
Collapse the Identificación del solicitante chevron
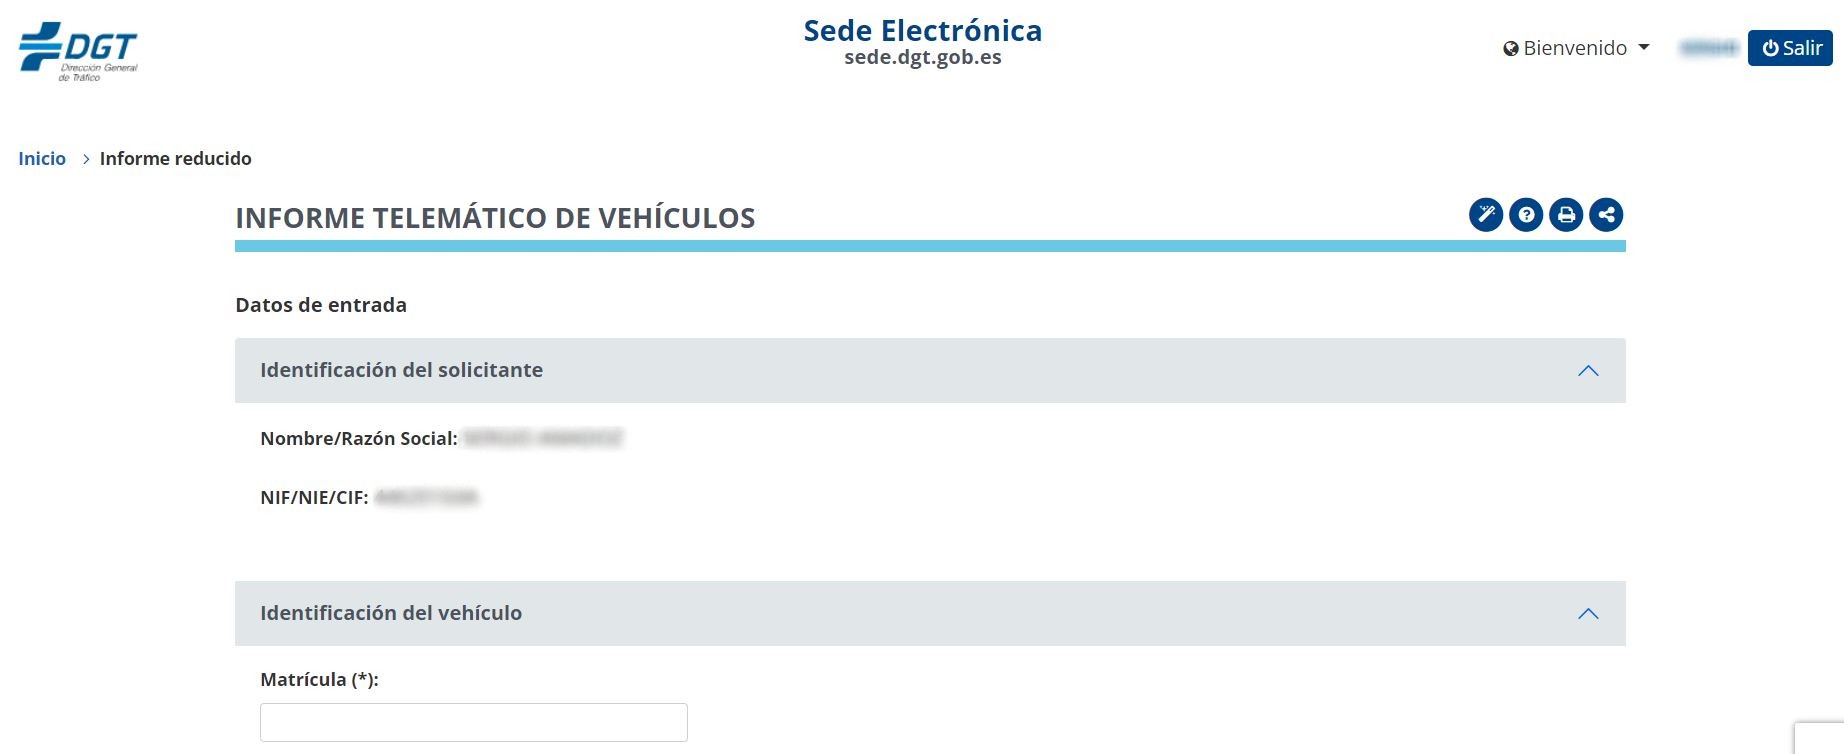(1588, 371)
